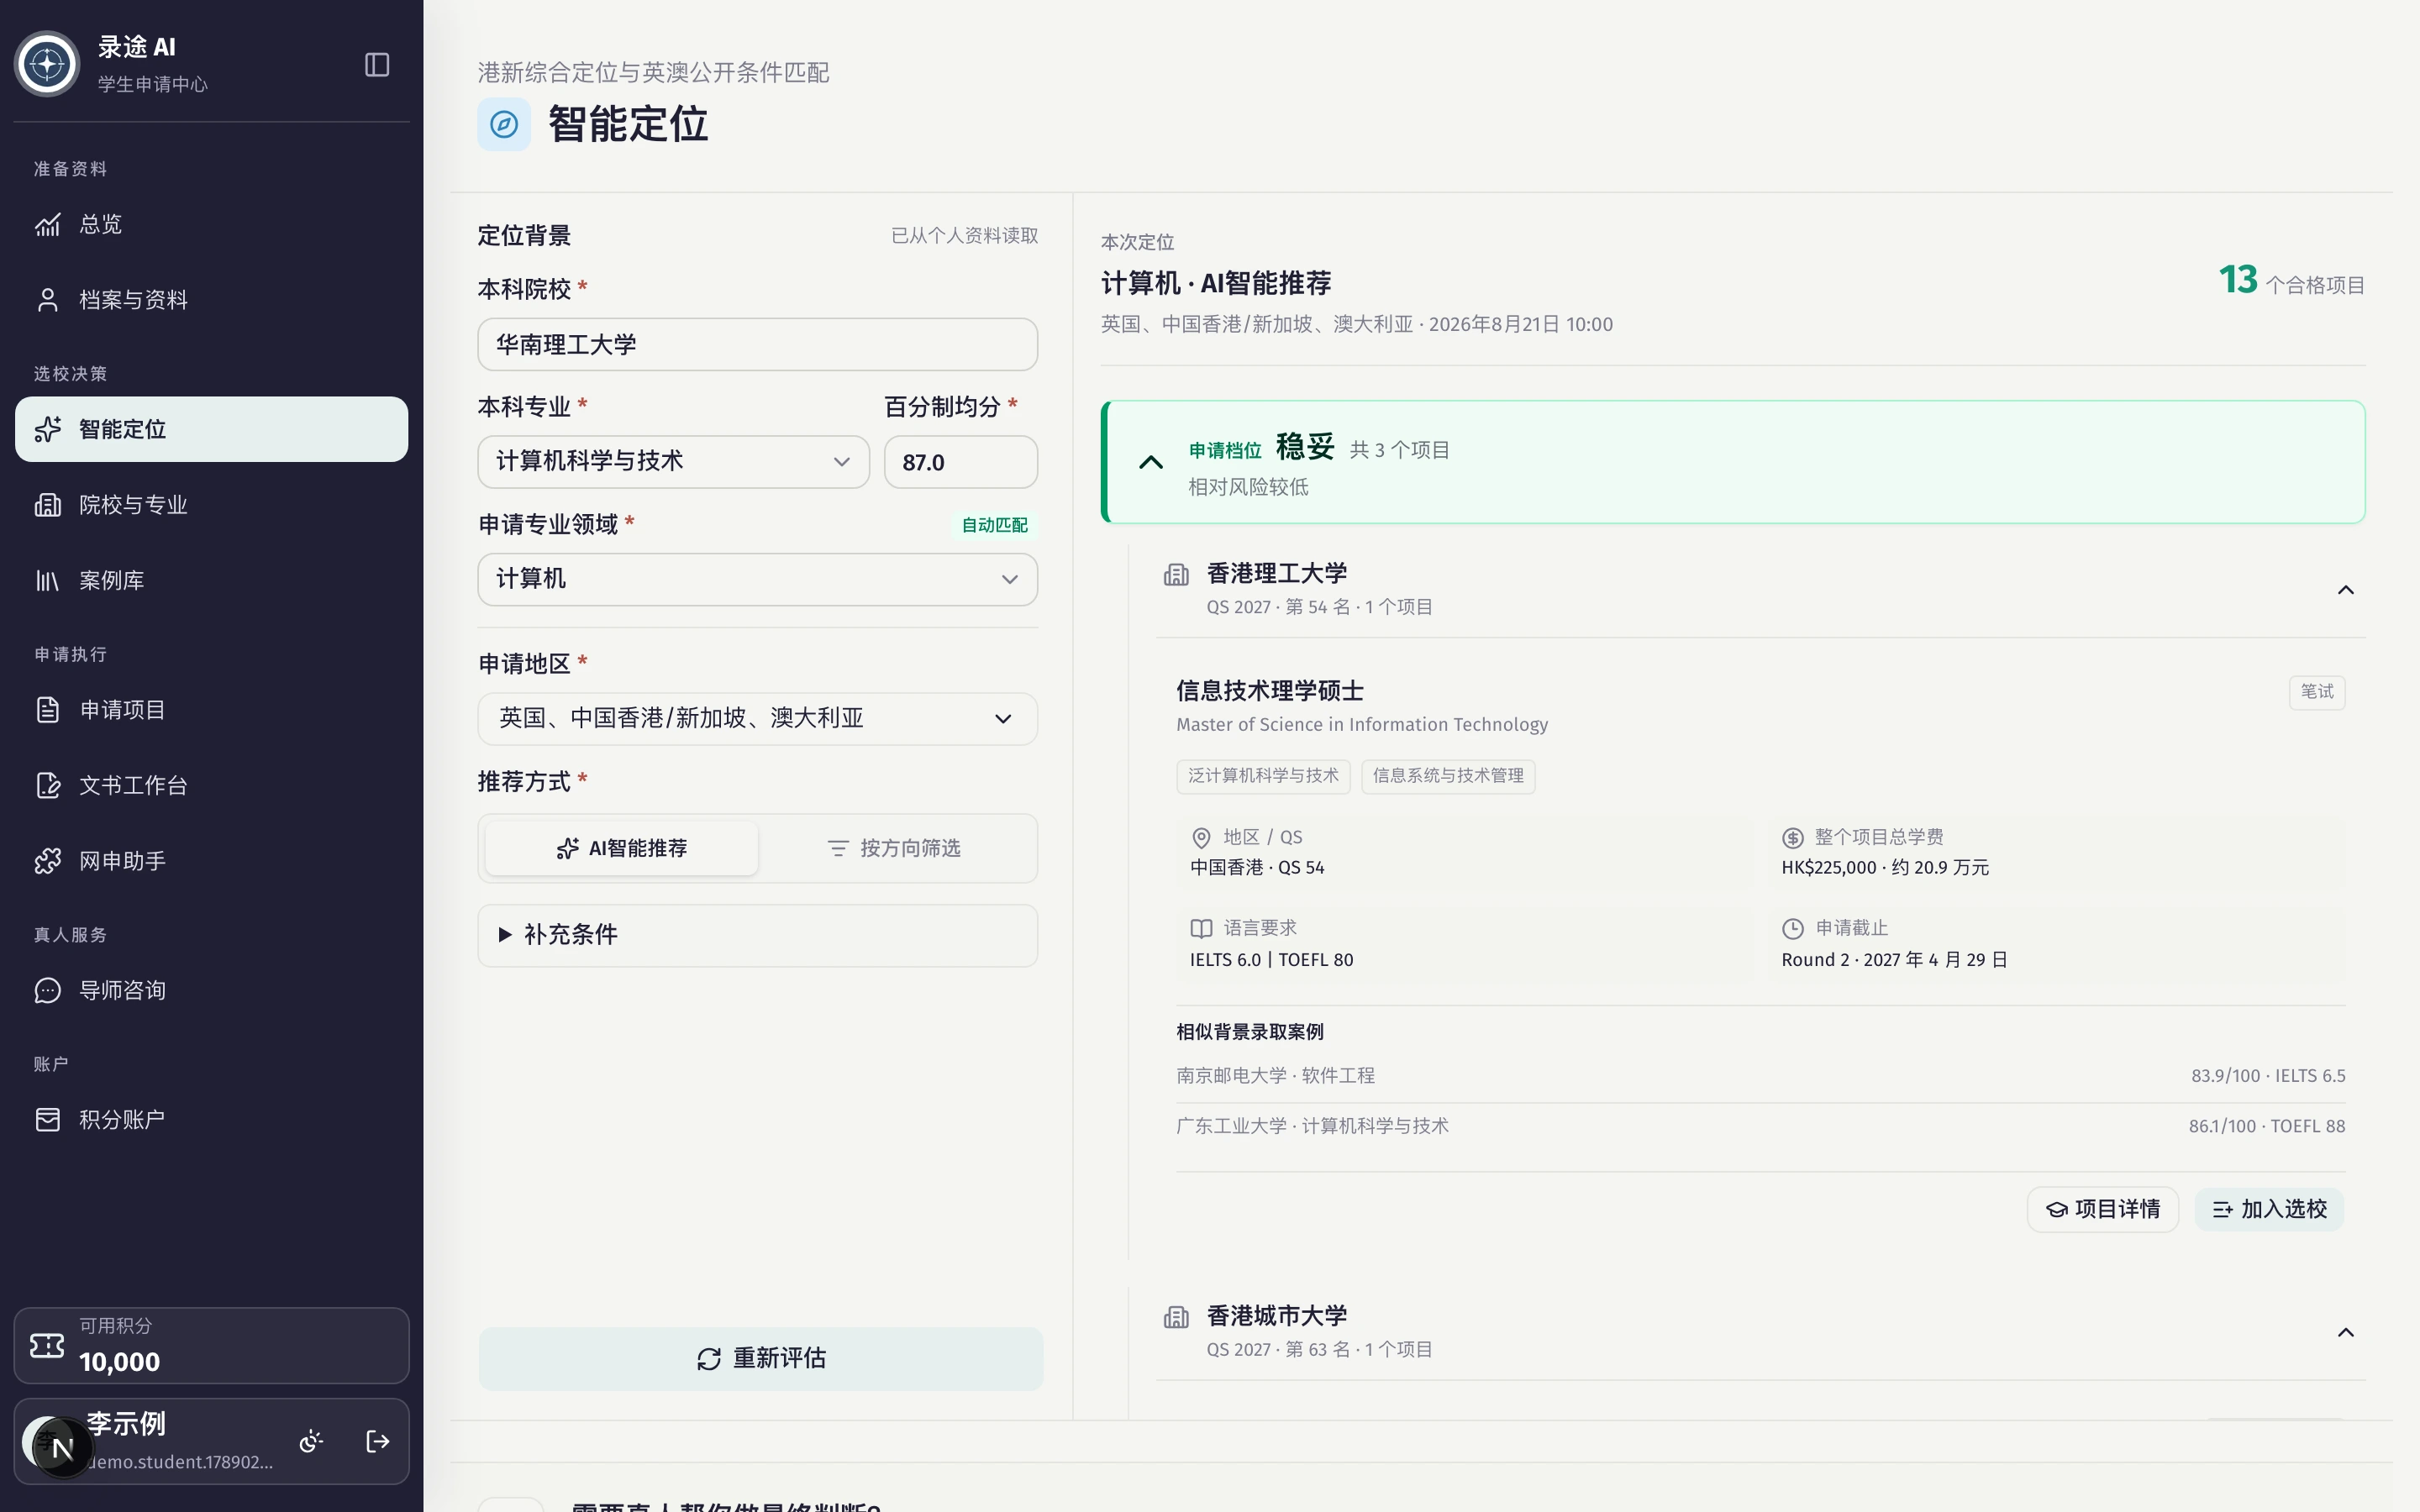Select AI智能推荐 recommendation mode
2420x1512 pixels.
(x=622, y=849)
